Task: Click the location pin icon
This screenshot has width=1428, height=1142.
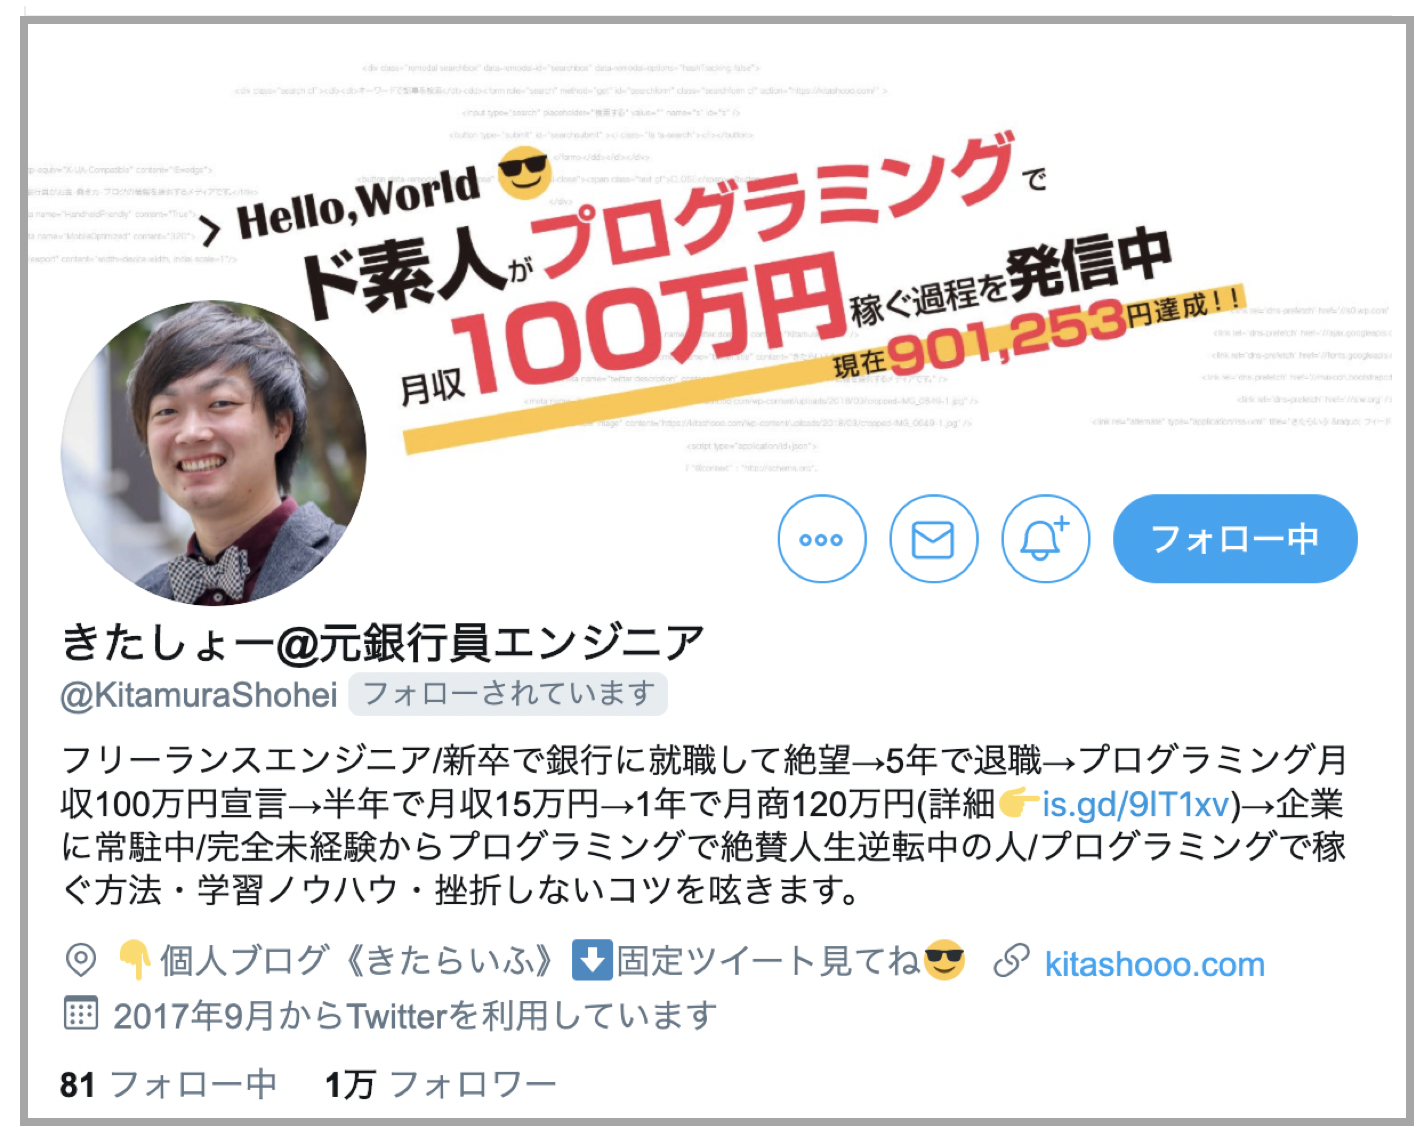Action: click(81, 961)
